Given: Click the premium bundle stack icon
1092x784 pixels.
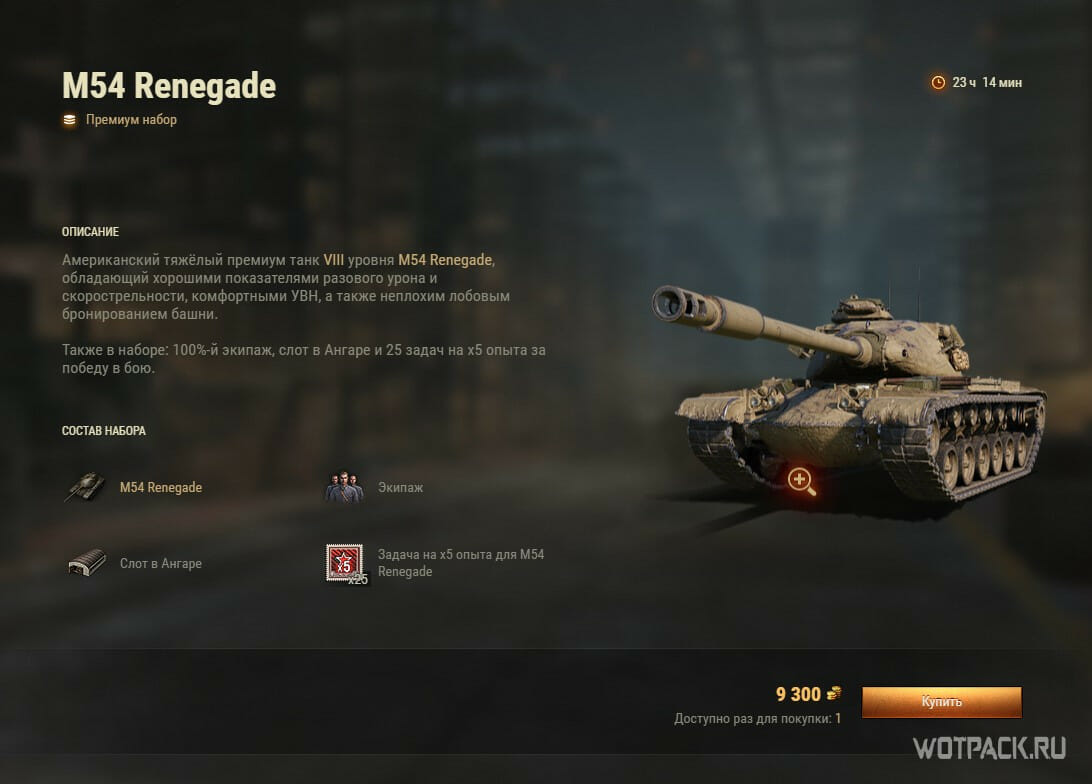Looking at the screenshot, I should tap(70, 120).
